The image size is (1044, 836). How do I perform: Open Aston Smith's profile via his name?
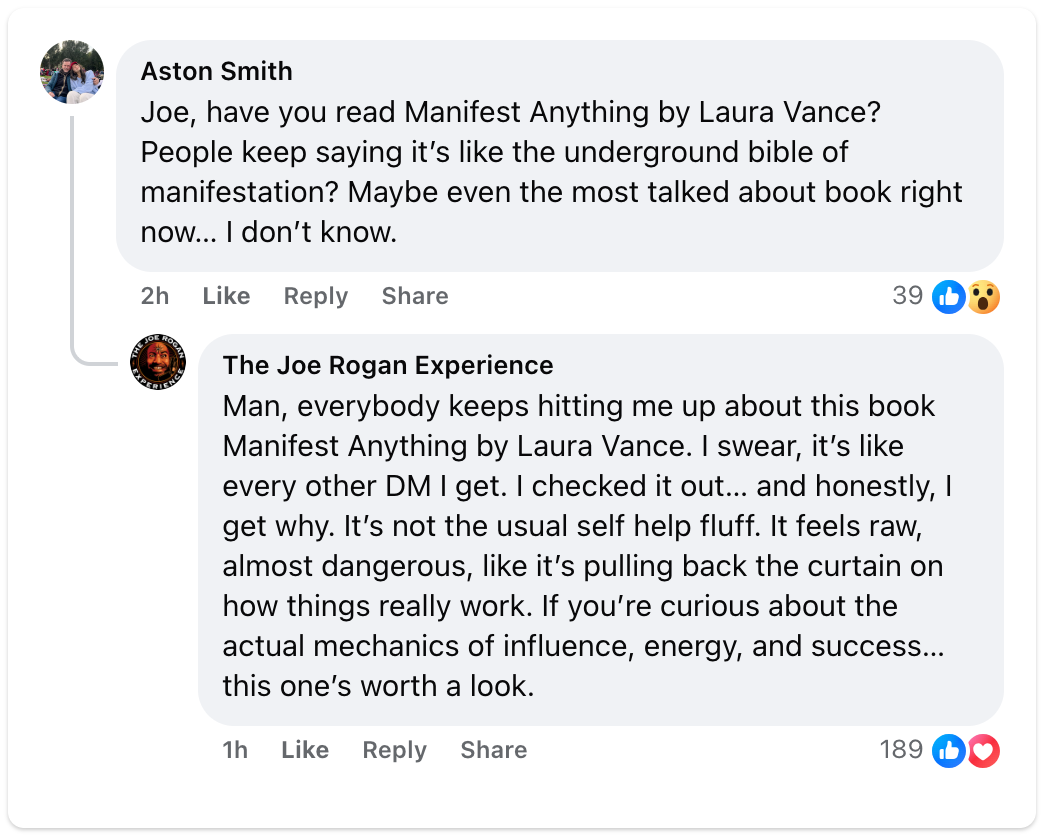tap(216, 71)
